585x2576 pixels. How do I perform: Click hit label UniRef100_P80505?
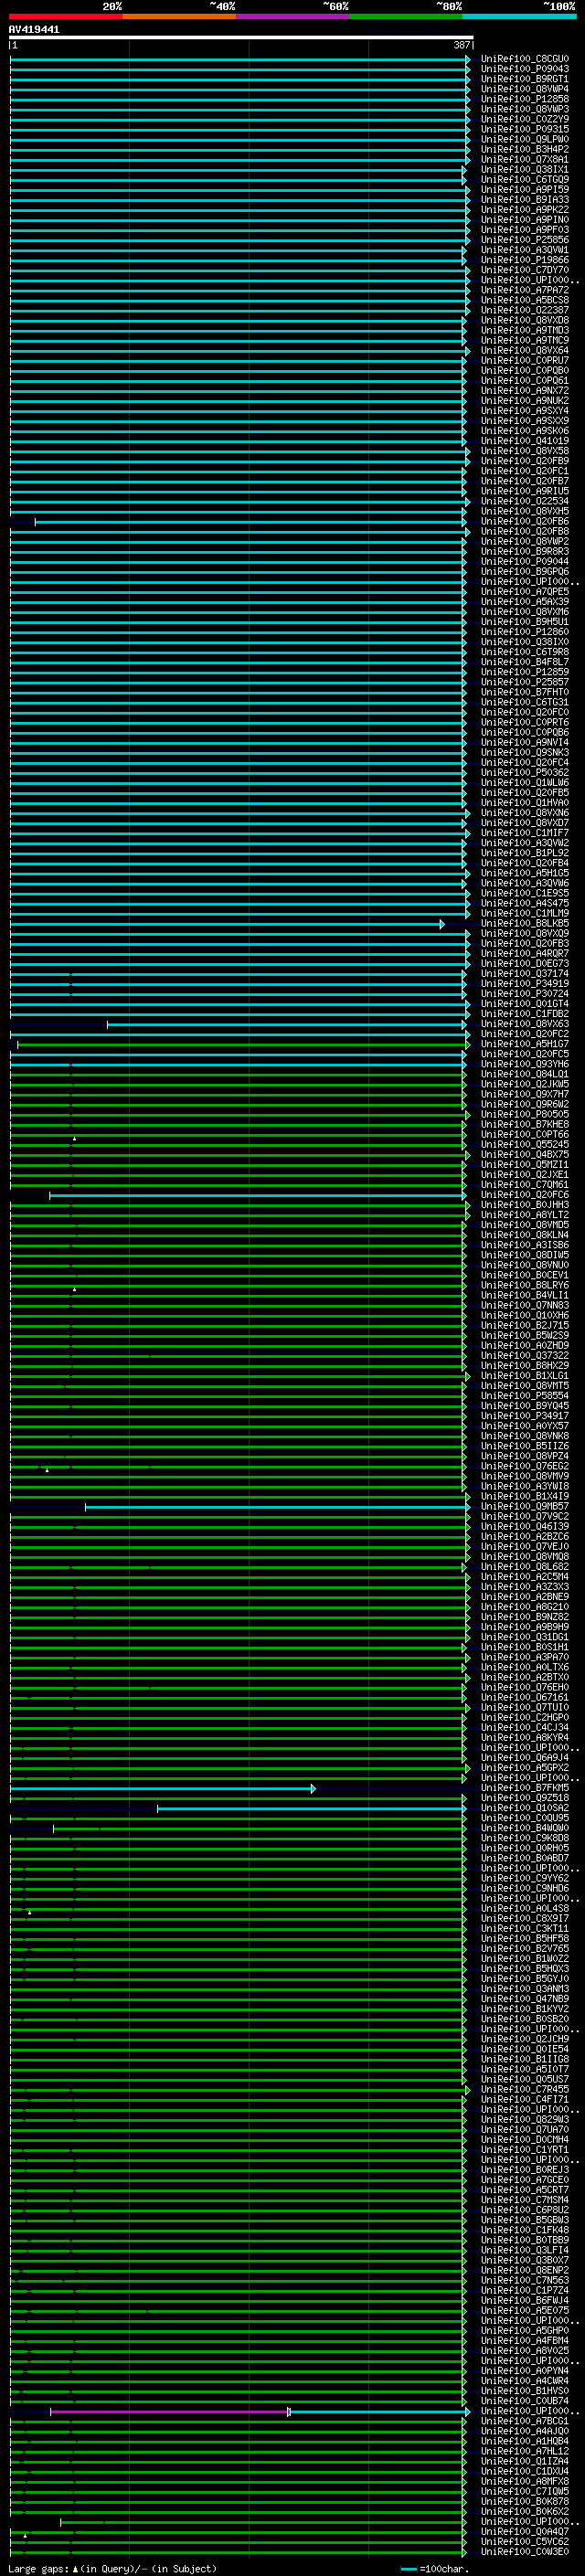pyautogui.click(x=524, y=1114)
